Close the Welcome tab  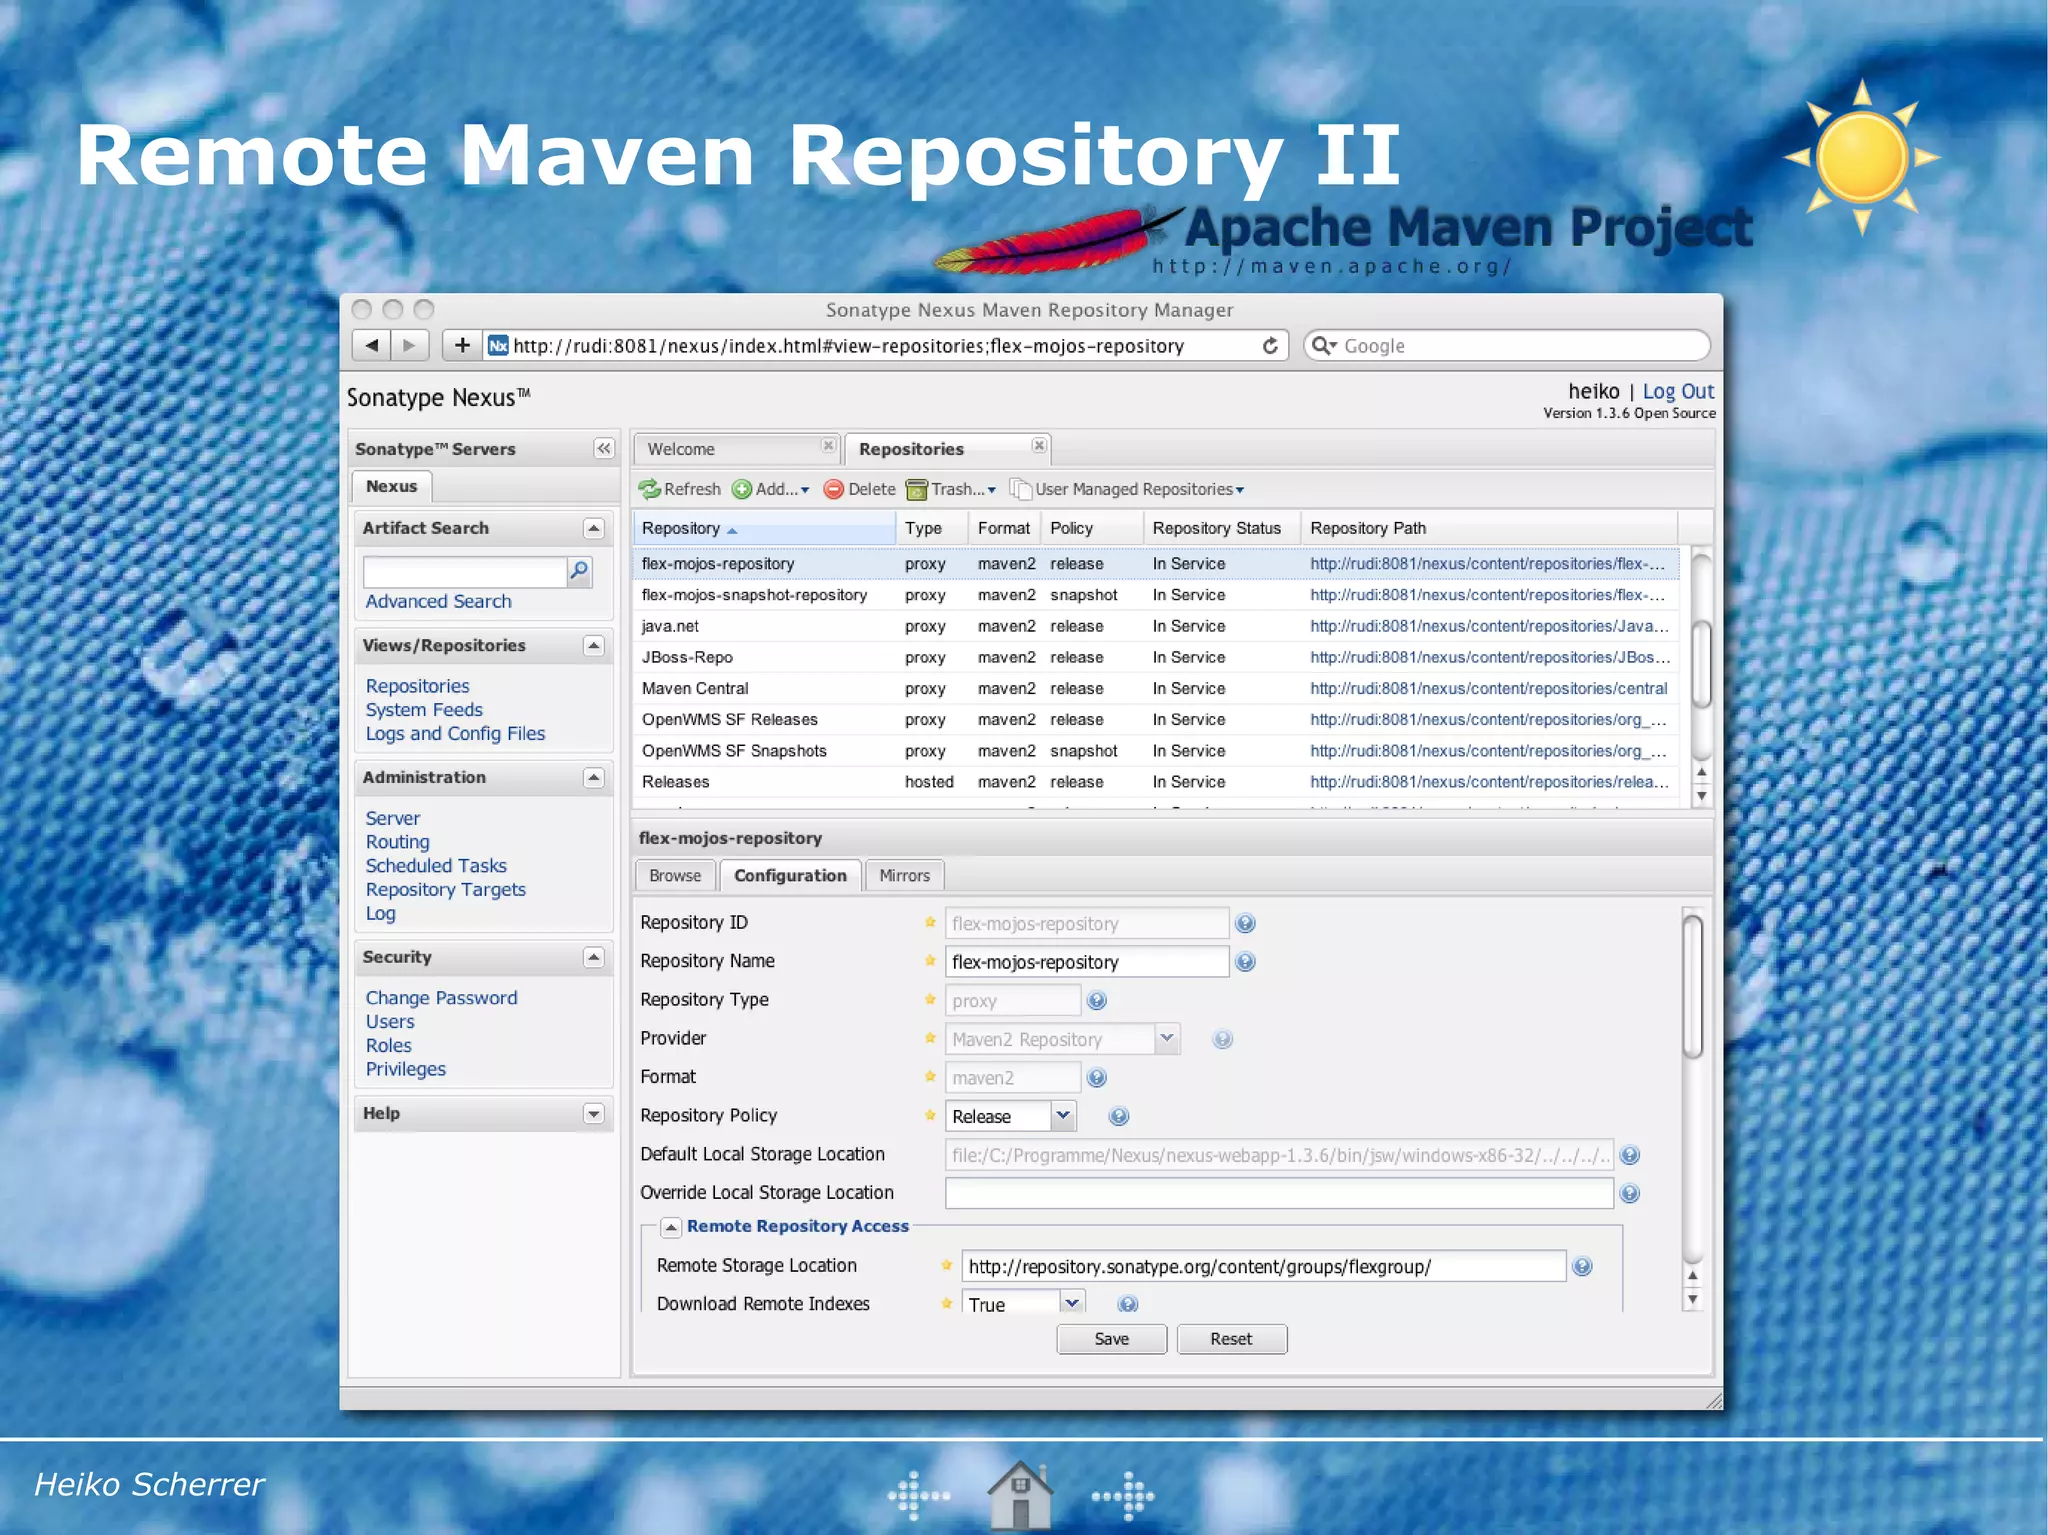pyautogui.click(x=828, y=445)
